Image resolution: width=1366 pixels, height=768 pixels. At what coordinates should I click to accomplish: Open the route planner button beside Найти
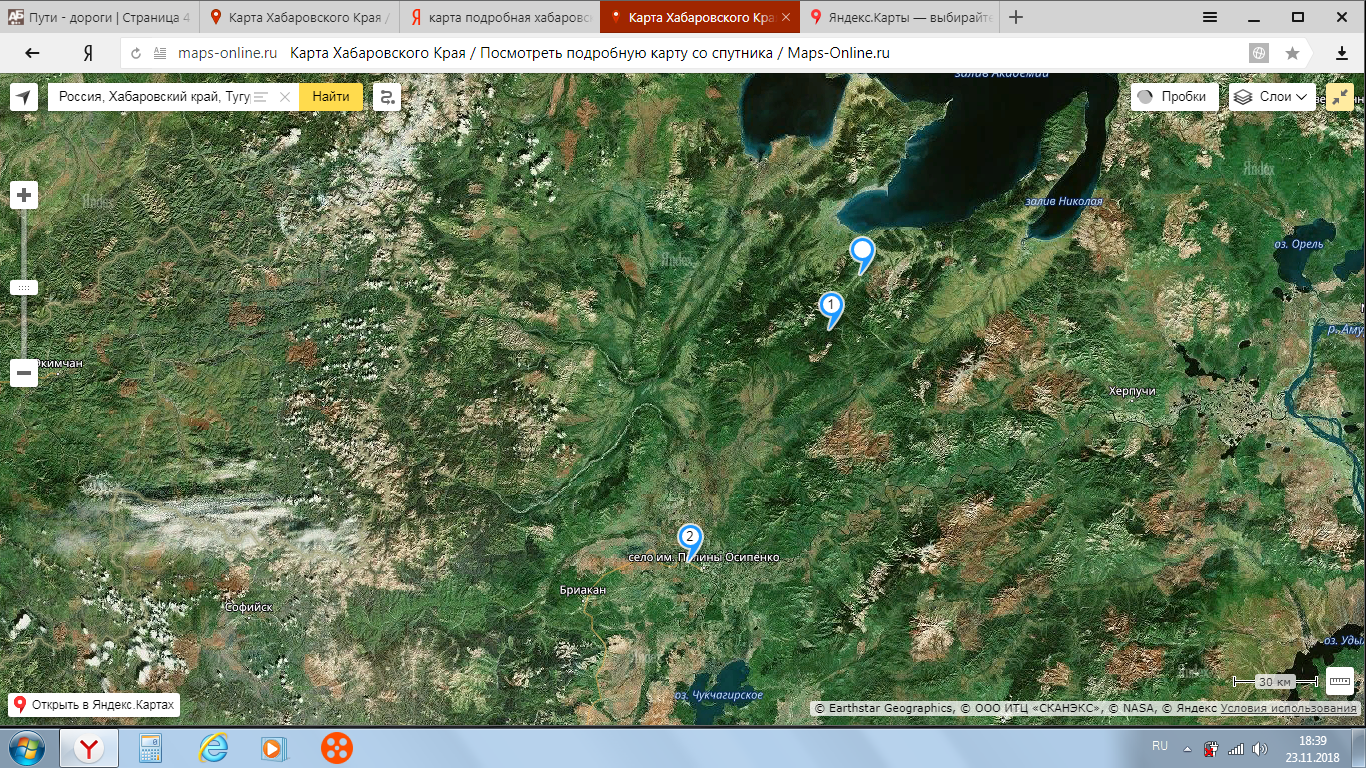pyautogui.click(x=386, y=97)
